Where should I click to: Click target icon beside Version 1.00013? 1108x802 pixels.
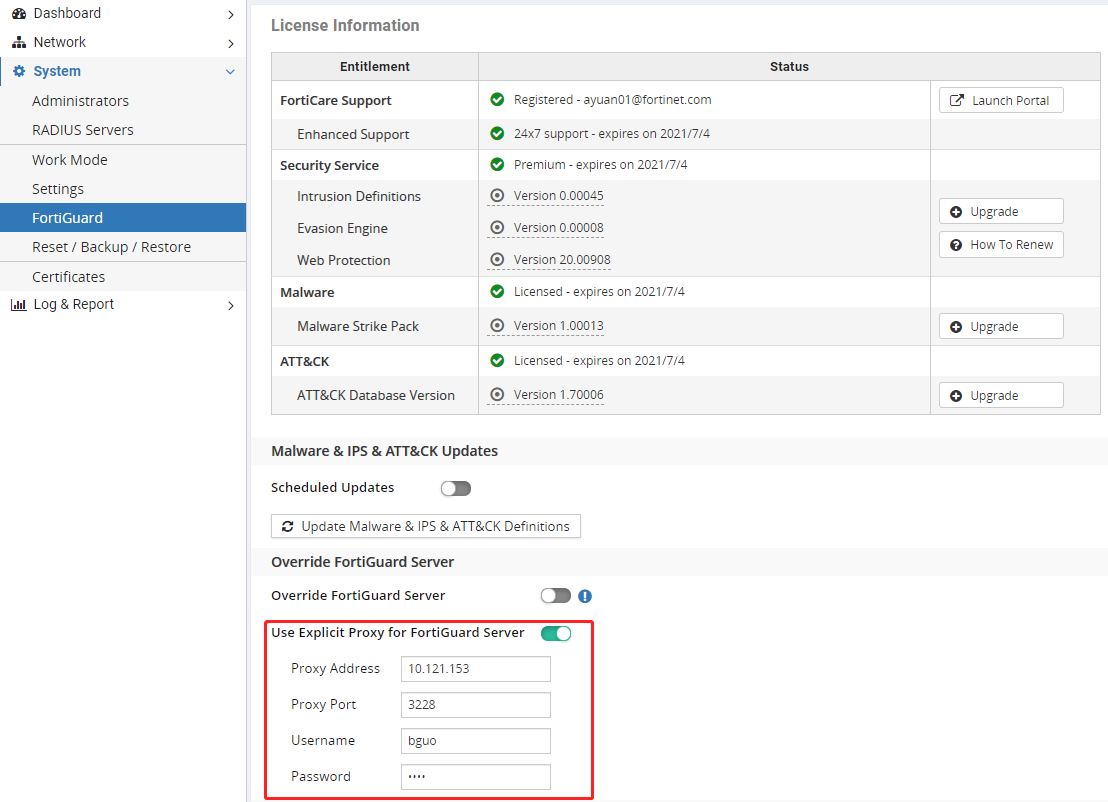[497, 326]
